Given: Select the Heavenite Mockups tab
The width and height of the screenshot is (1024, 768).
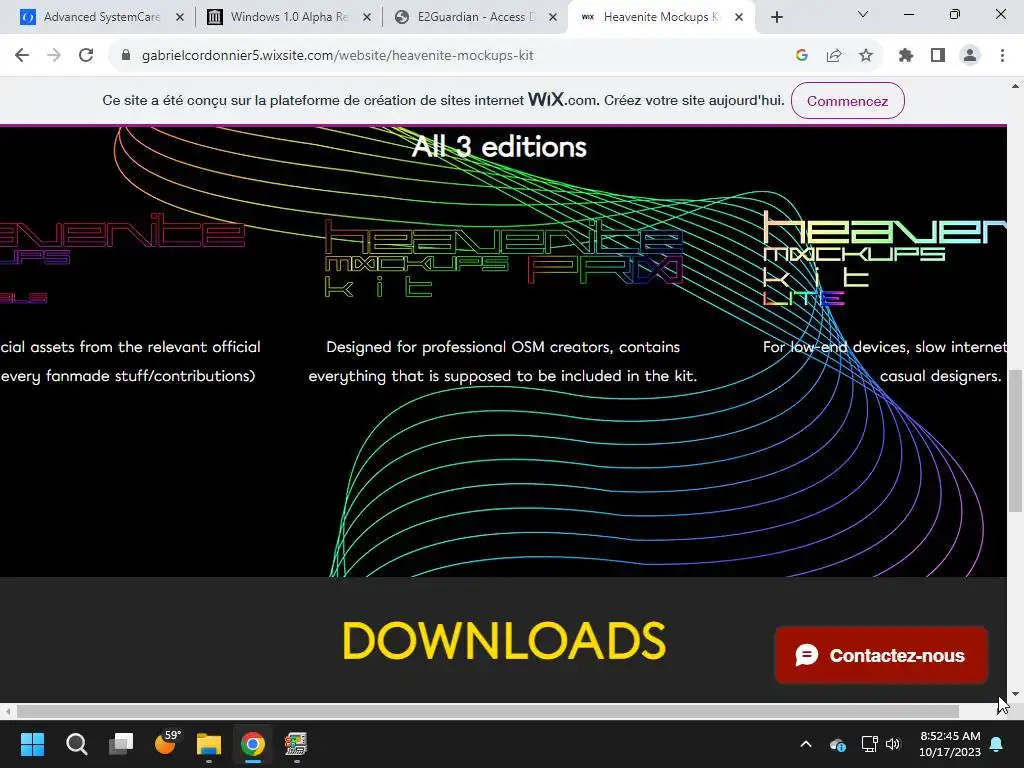Looking at the screenshot, I should click(x=660, y=17).
